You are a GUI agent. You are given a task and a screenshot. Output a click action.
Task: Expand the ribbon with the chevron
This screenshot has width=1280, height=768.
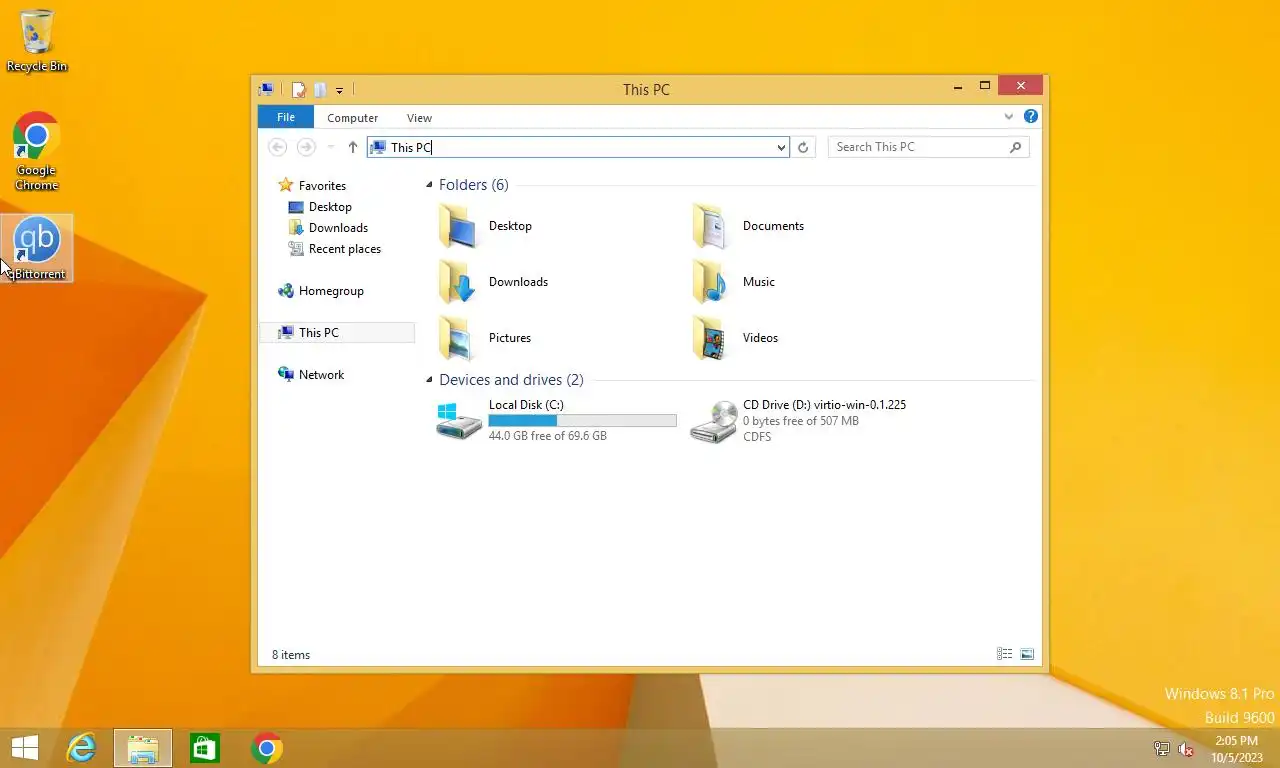pos(1008,117)
